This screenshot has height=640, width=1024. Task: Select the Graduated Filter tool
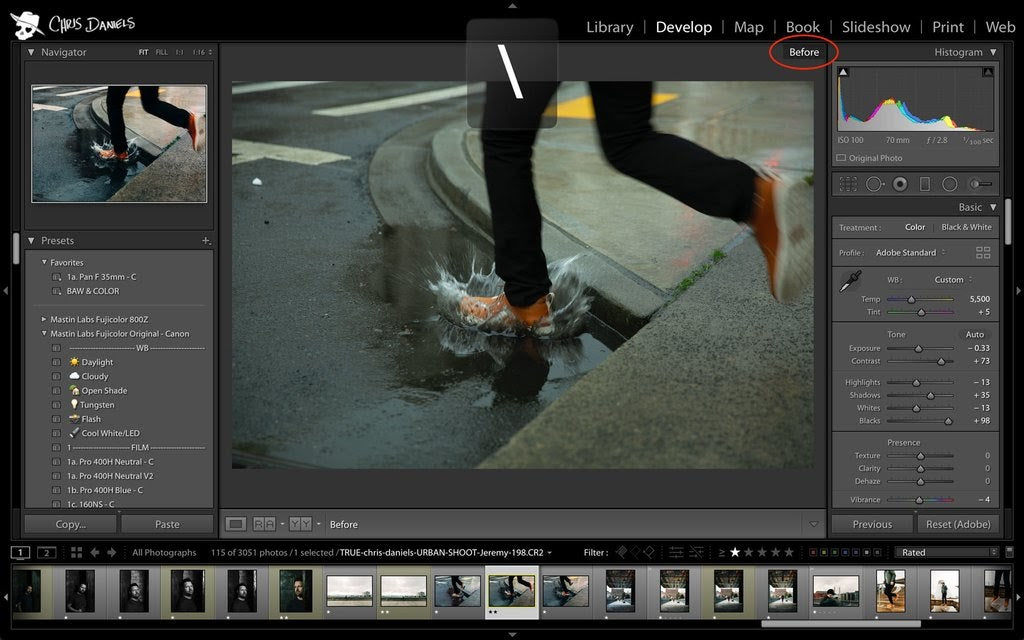pos(925,184)
